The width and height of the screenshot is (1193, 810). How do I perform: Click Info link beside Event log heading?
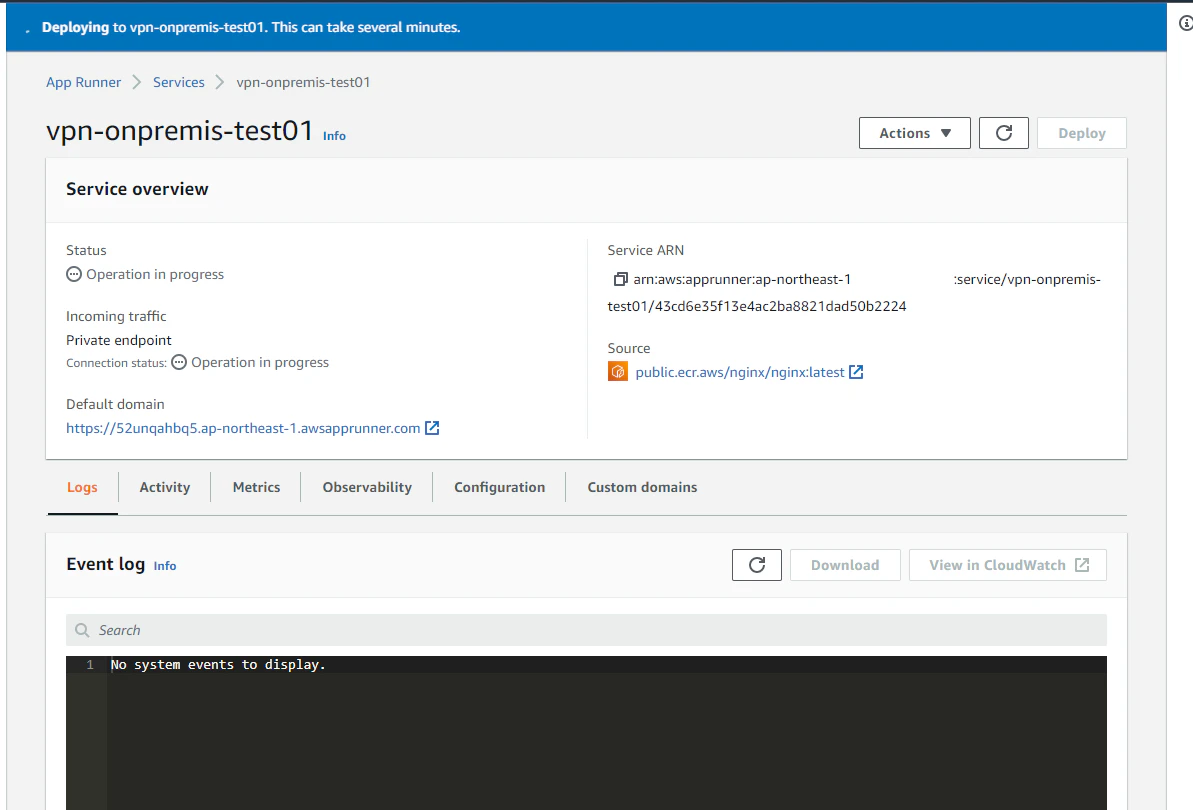165,566
